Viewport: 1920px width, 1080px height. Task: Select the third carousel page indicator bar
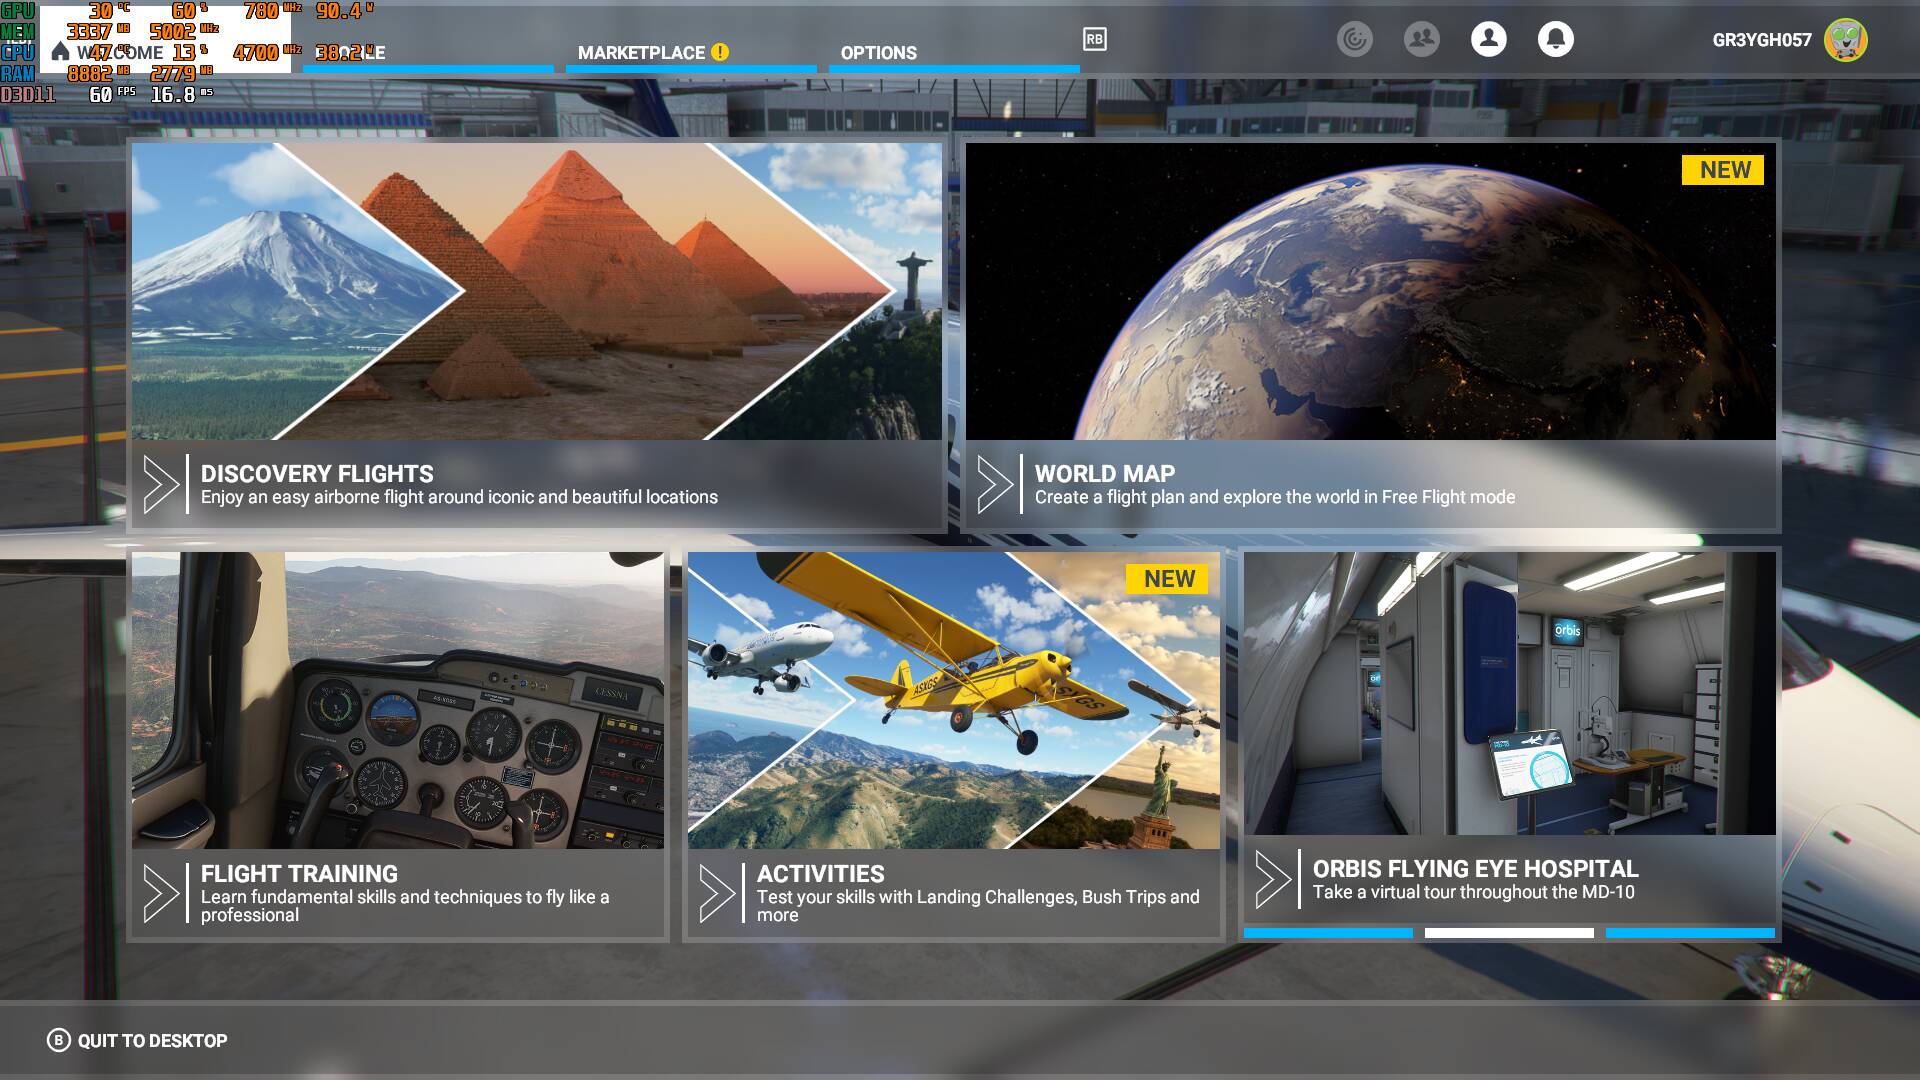tap(1690, 933)
